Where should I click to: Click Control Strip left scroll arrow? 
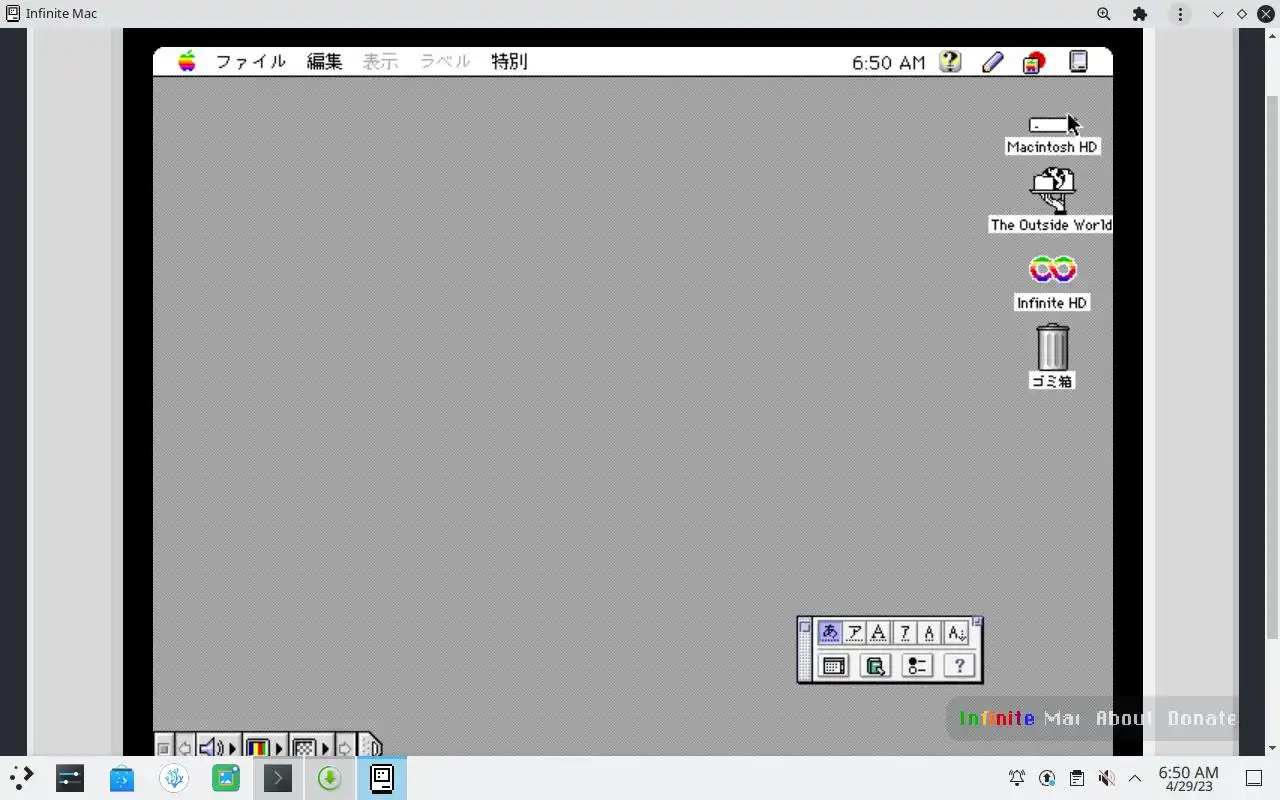pyautogui.click(x=184, y=748)
